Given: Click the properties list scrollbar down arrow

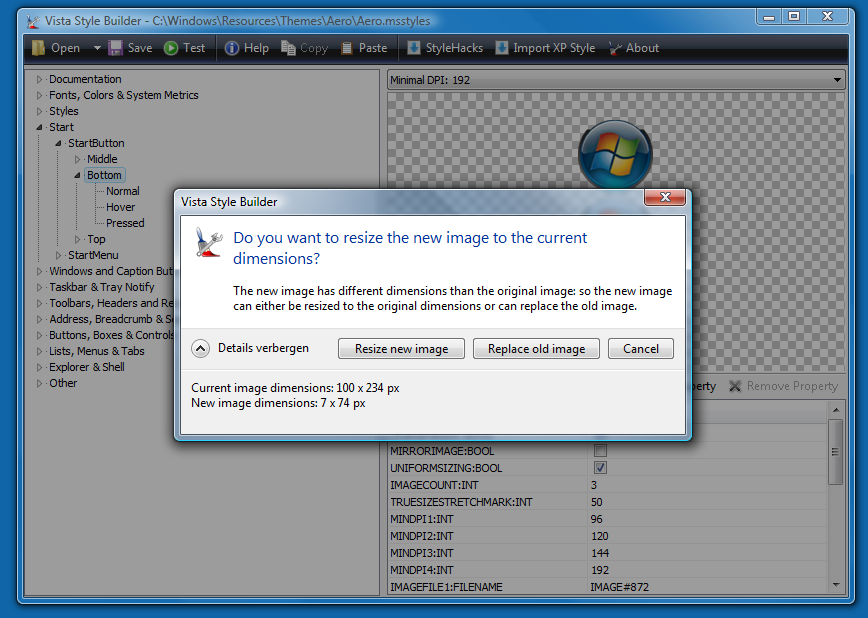Looking at the screenshot, I should 836,584.
